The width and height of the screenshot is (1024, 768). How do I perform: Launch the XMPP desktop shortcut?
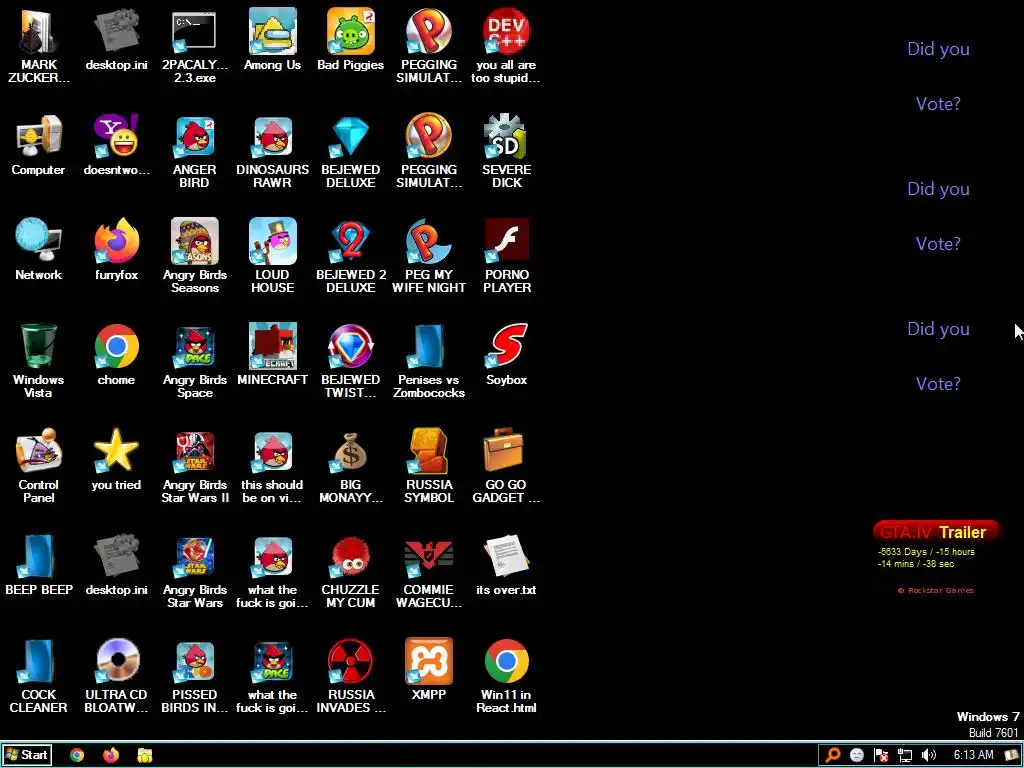(x=428, y=670)
